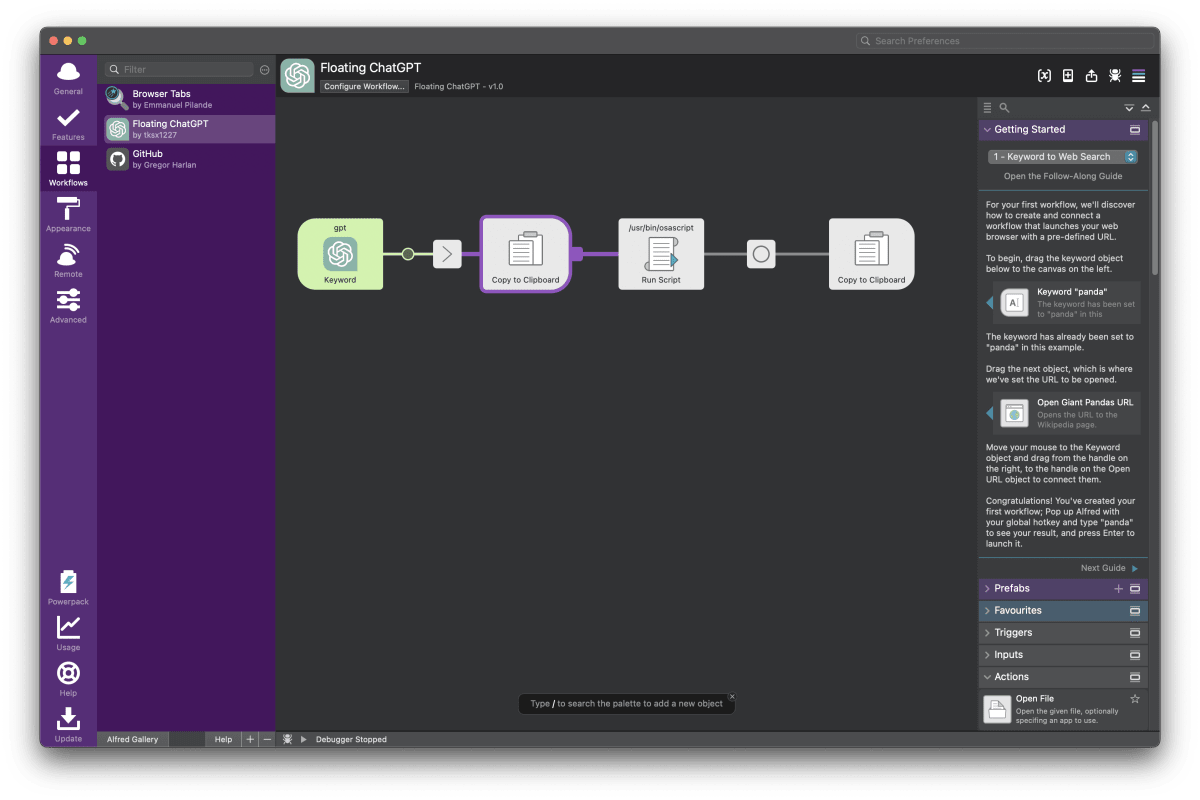Open the Appearance settings
1200x800 pixels.
point(68,215)
